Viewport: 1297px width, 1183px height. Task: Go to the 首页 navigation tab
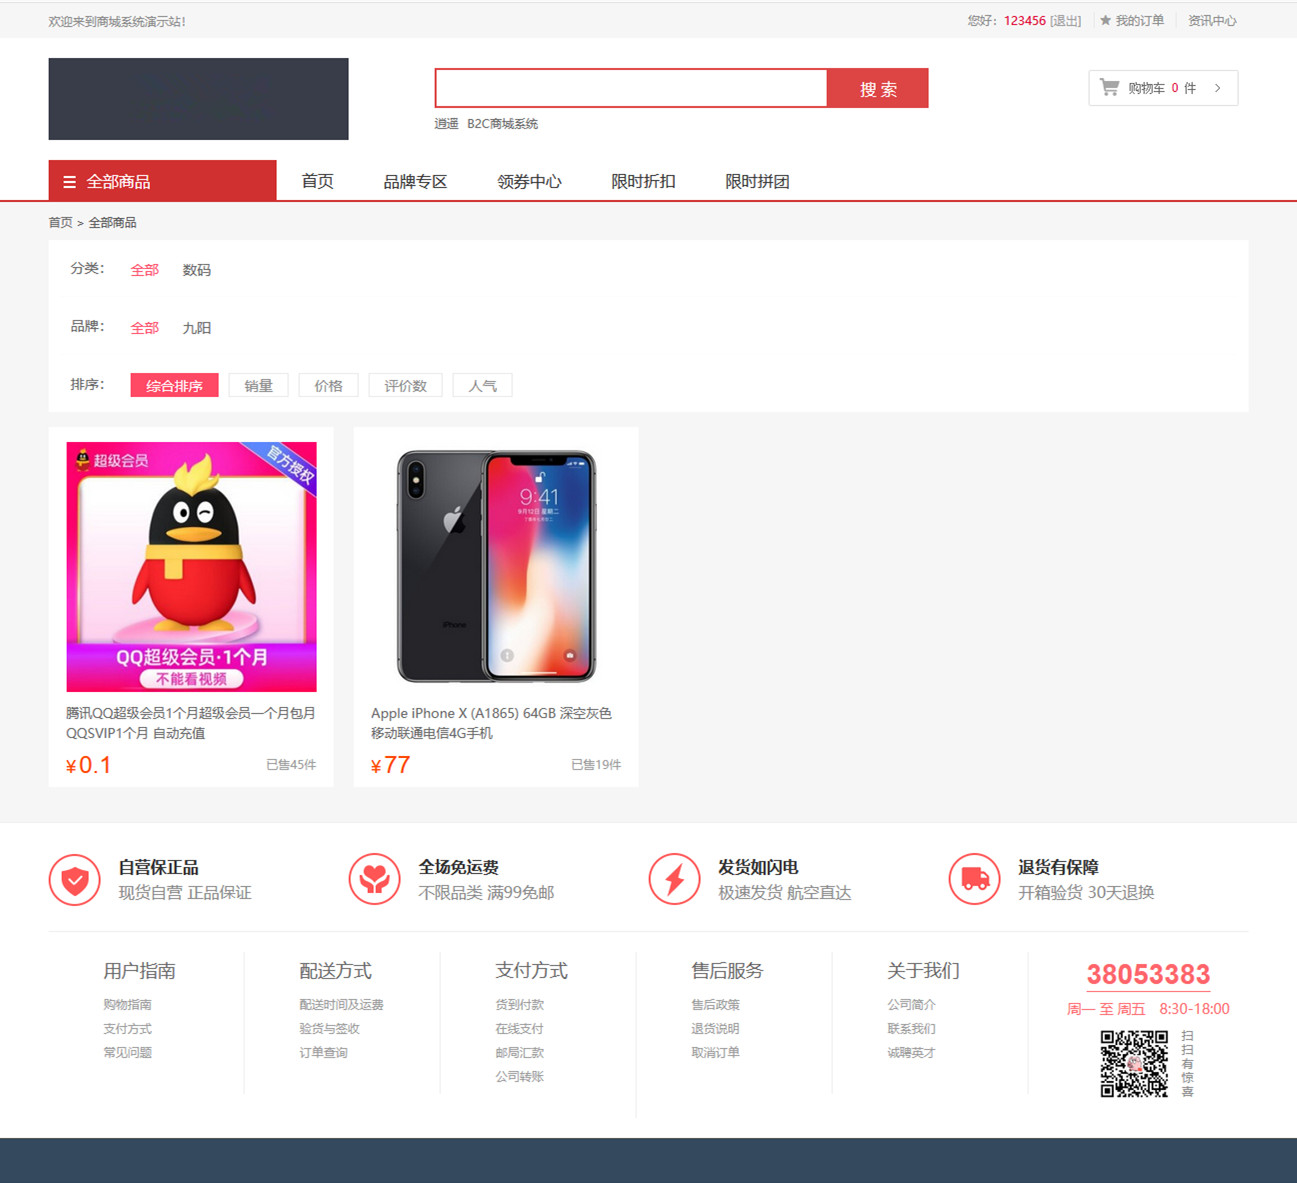click(x=317, y=181)
